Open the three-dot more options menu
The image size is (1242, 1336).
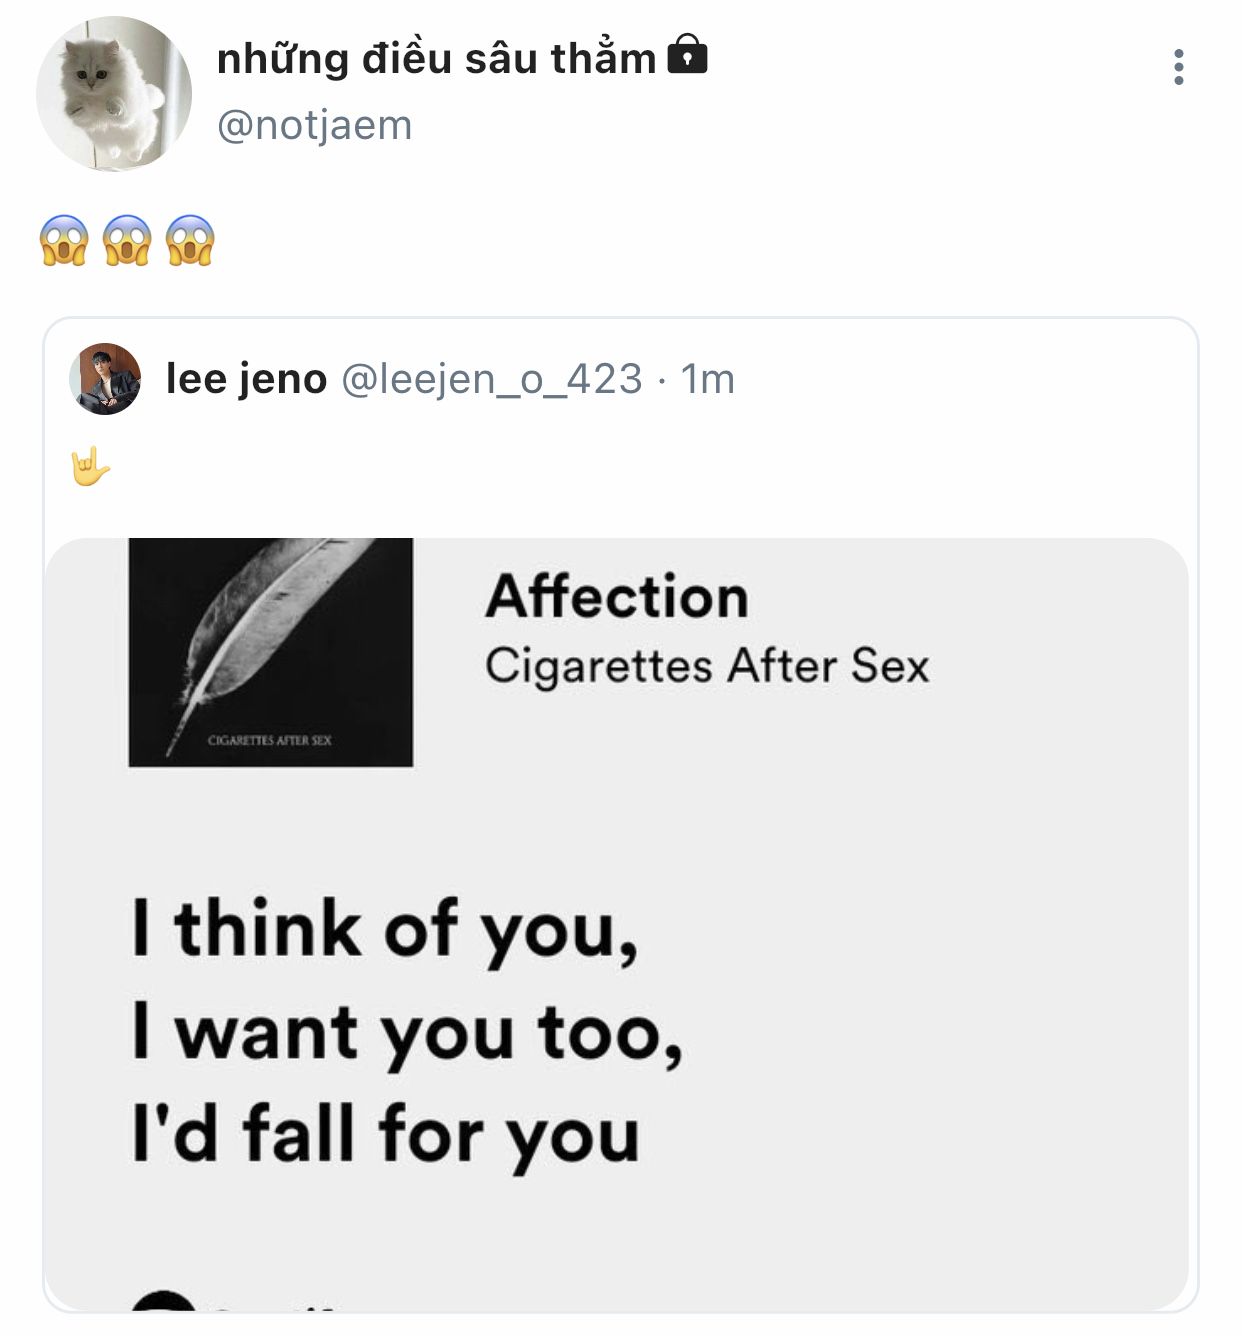(x=1179, y=67)
